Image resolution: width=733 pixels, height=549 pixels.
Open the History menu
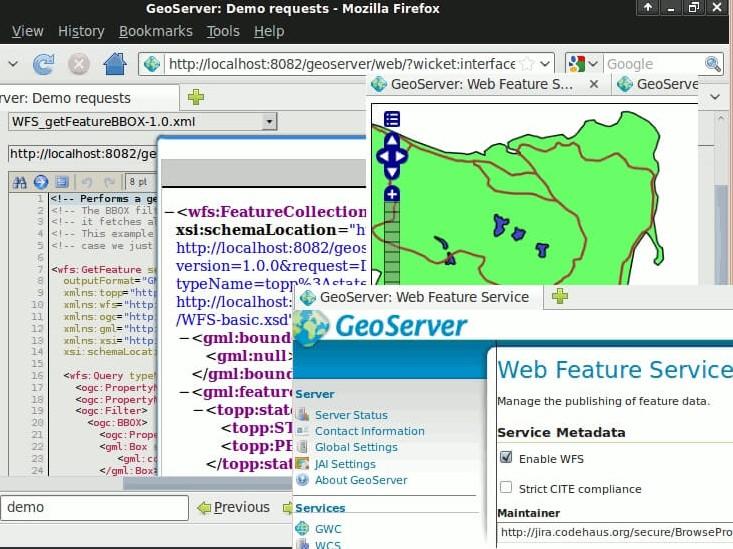[81, 31]
